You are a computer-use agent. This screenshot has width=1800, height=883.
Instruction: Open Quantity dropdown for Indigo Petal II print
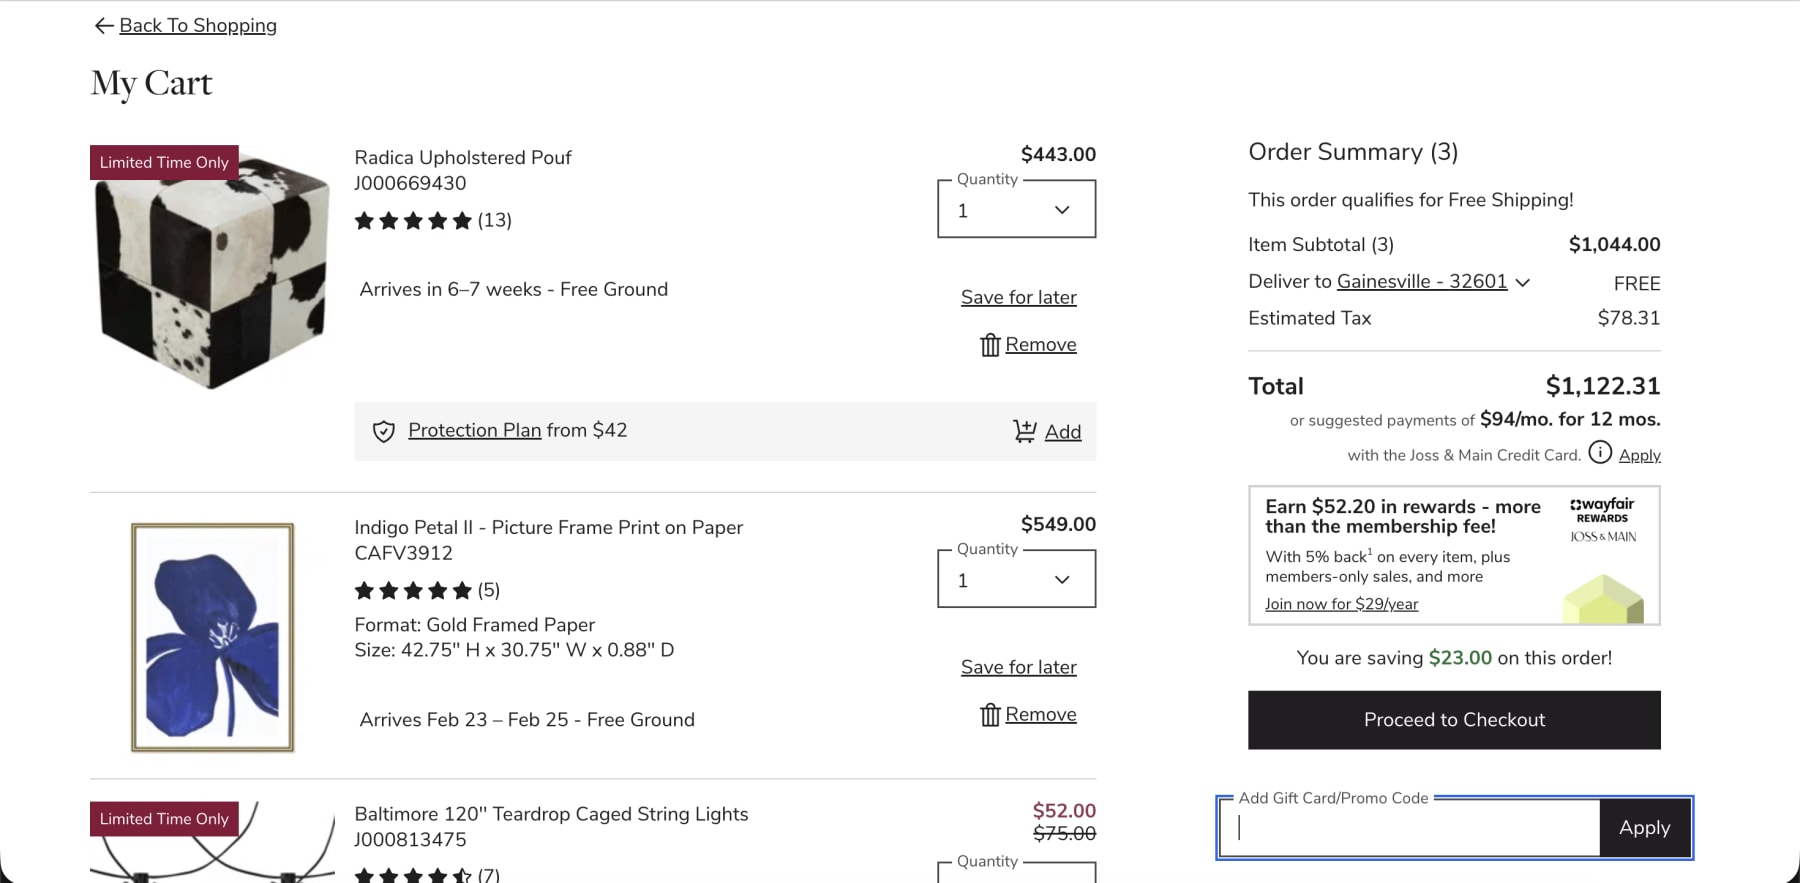1016,580
